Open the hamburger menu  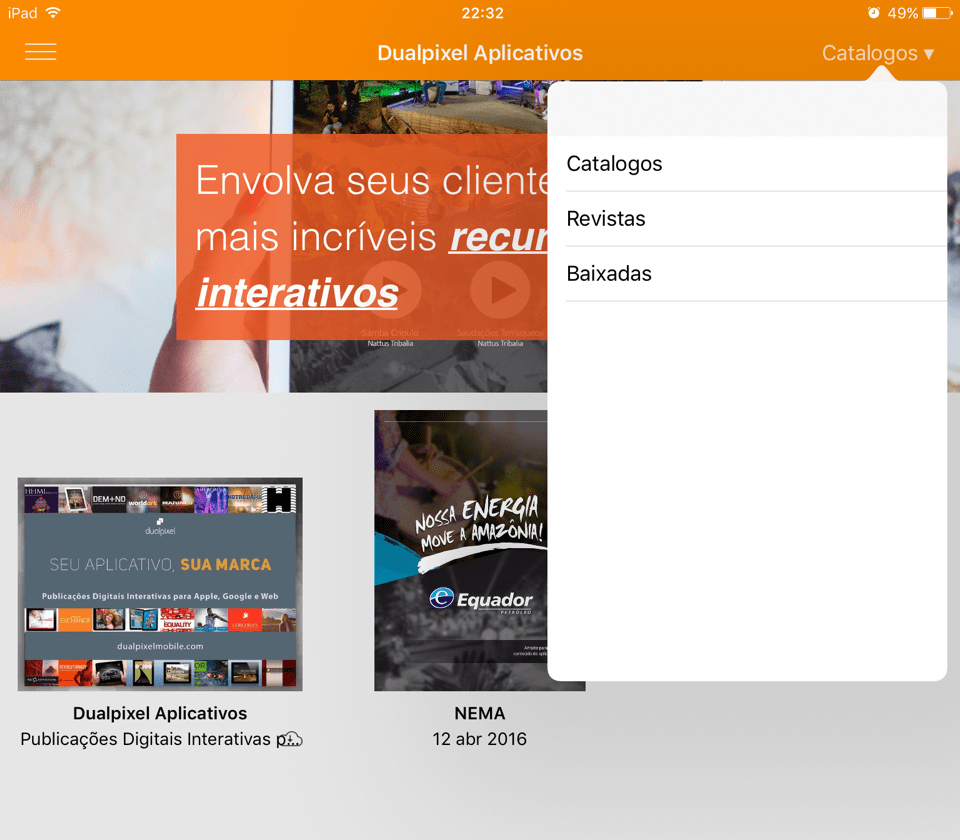tap(40, 51)
